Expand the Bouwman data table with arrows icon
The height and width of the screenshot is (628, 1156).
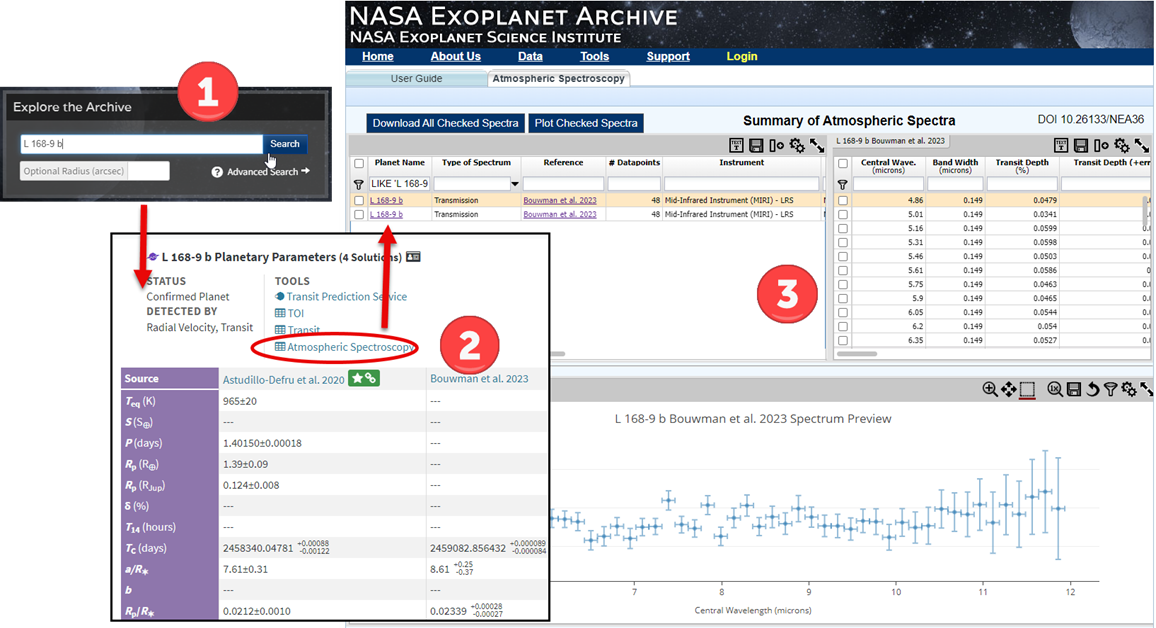coord(1142,145)
